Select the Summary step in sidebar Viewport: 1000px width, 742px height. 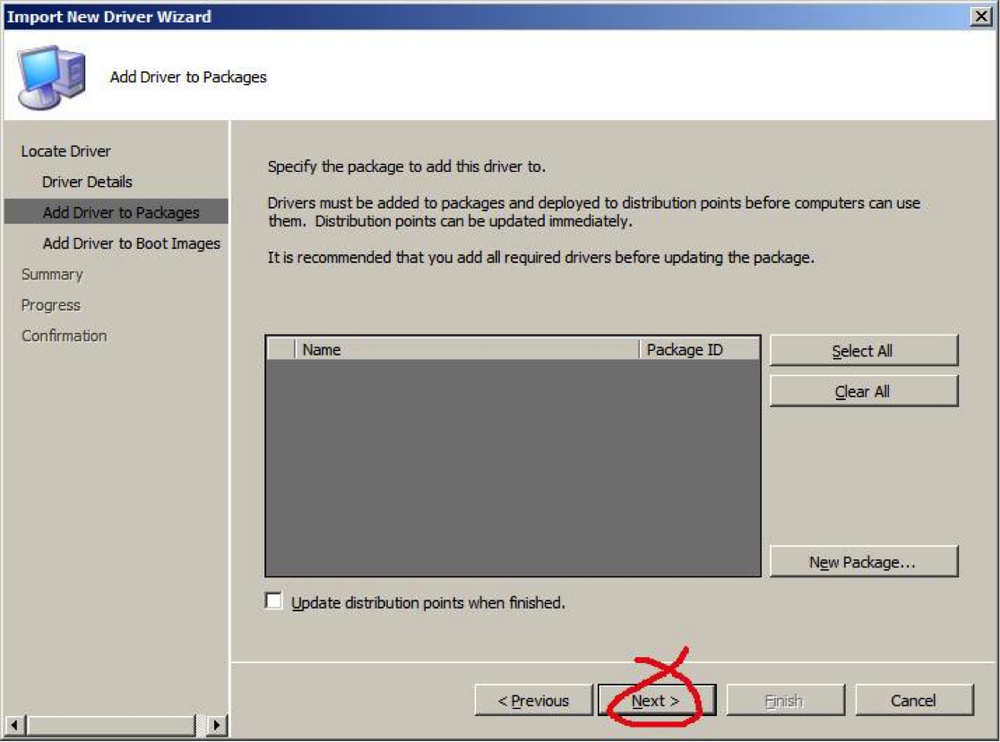pyautogui.click(x=52, y=274)
